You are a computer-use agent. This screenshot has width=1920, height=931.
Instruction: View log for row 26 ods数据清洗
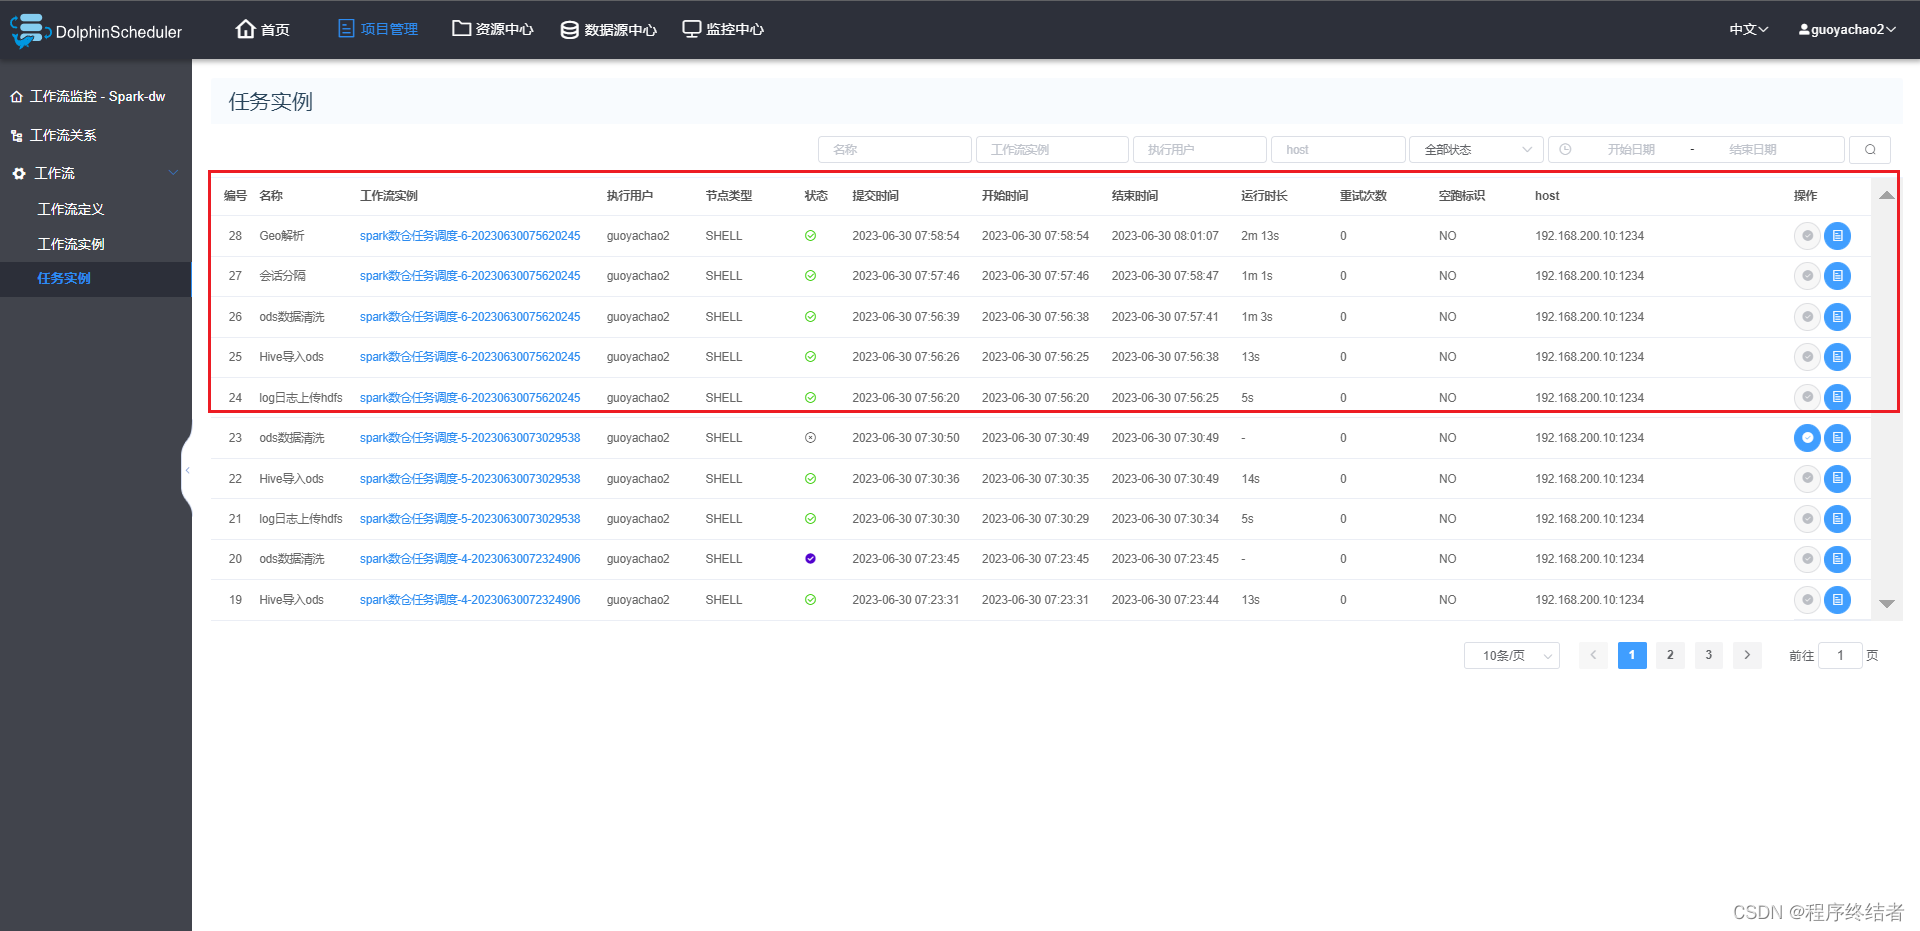[1837, 317]
